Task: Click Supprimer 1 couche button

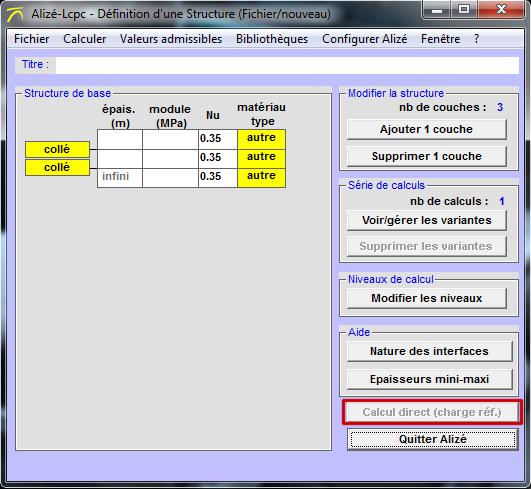Action: (x=427, y=156)
